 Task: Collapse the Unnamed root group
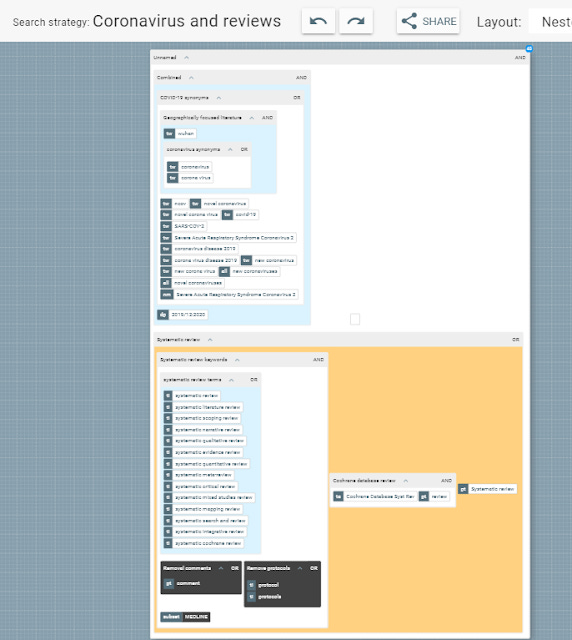(x=187, y=58)
